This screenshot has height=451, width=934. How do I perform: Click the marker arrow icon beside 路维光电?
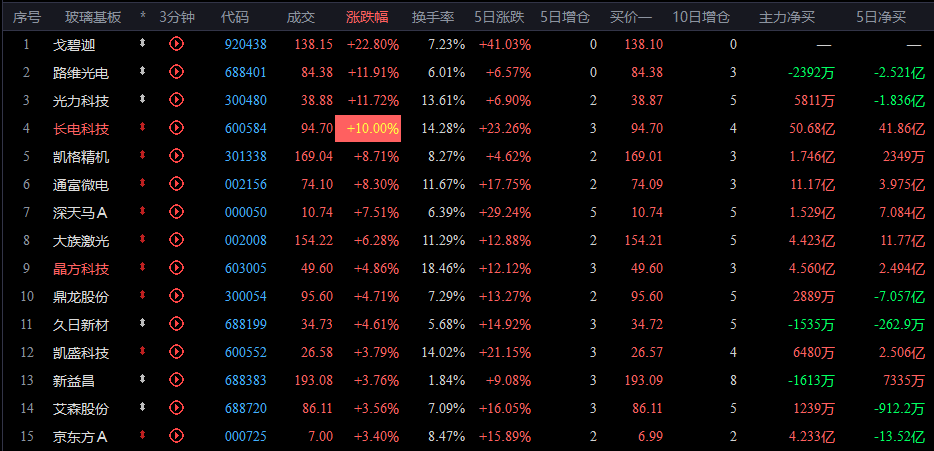tap(142, 70)
